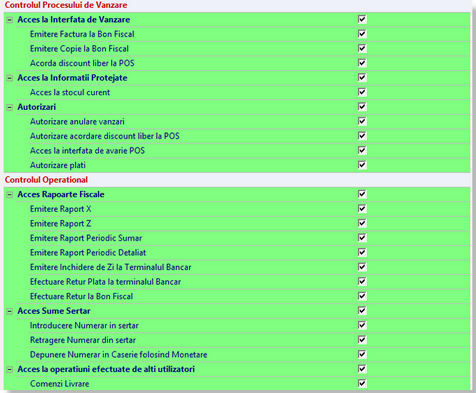
Task: Collapse the Acces Sume Sertar group
Action: pyautogui.click(x=10, y=311)
